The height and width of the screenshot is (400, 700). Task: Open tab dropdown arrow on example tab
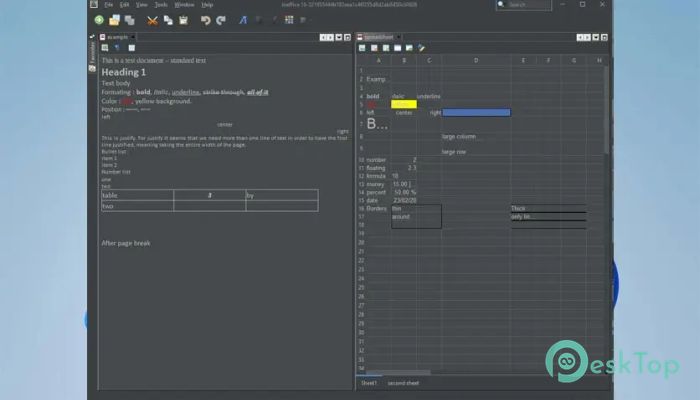133,37
